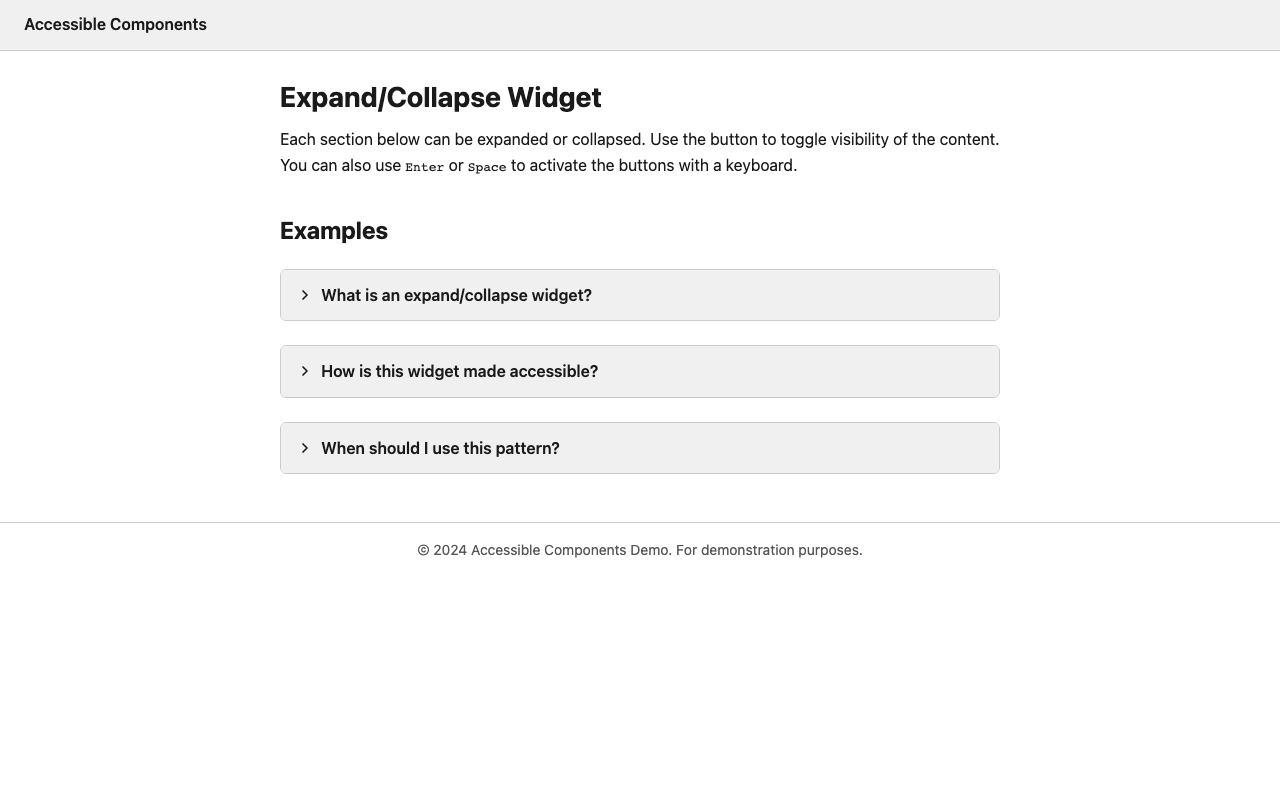Click "Accessible Components Demo" in the footer
The width and height of the screenshot is (1280, 800).
[570, 550]
